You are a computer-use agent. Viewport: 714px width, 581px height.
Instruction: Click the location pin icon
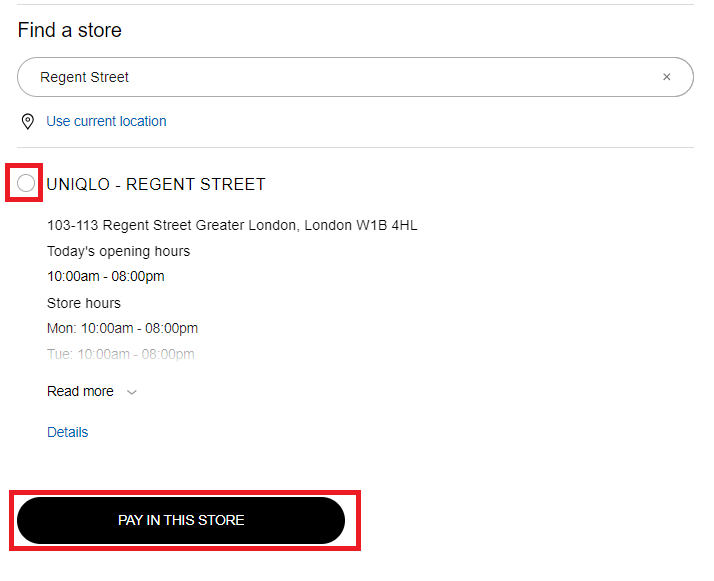[x=28, y=122]
